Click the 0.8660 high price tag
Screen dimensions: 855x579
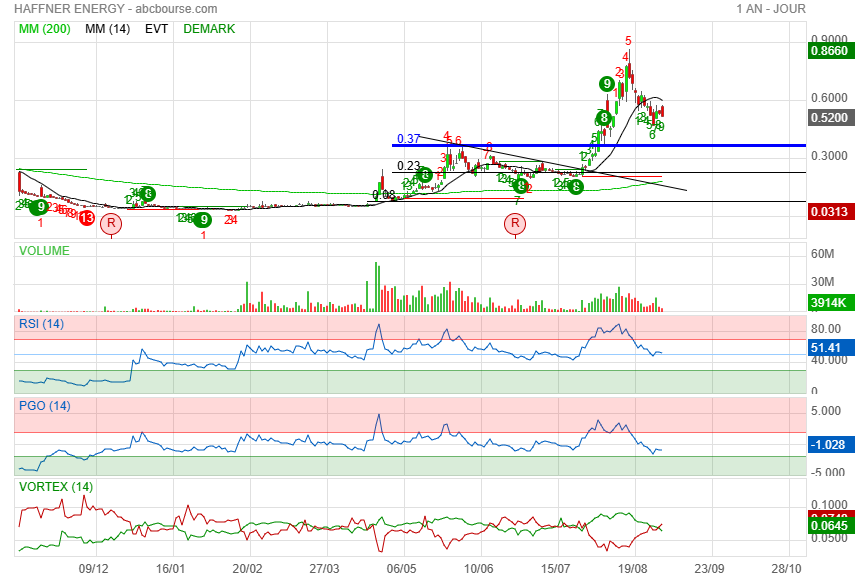[x=829, y=51]
